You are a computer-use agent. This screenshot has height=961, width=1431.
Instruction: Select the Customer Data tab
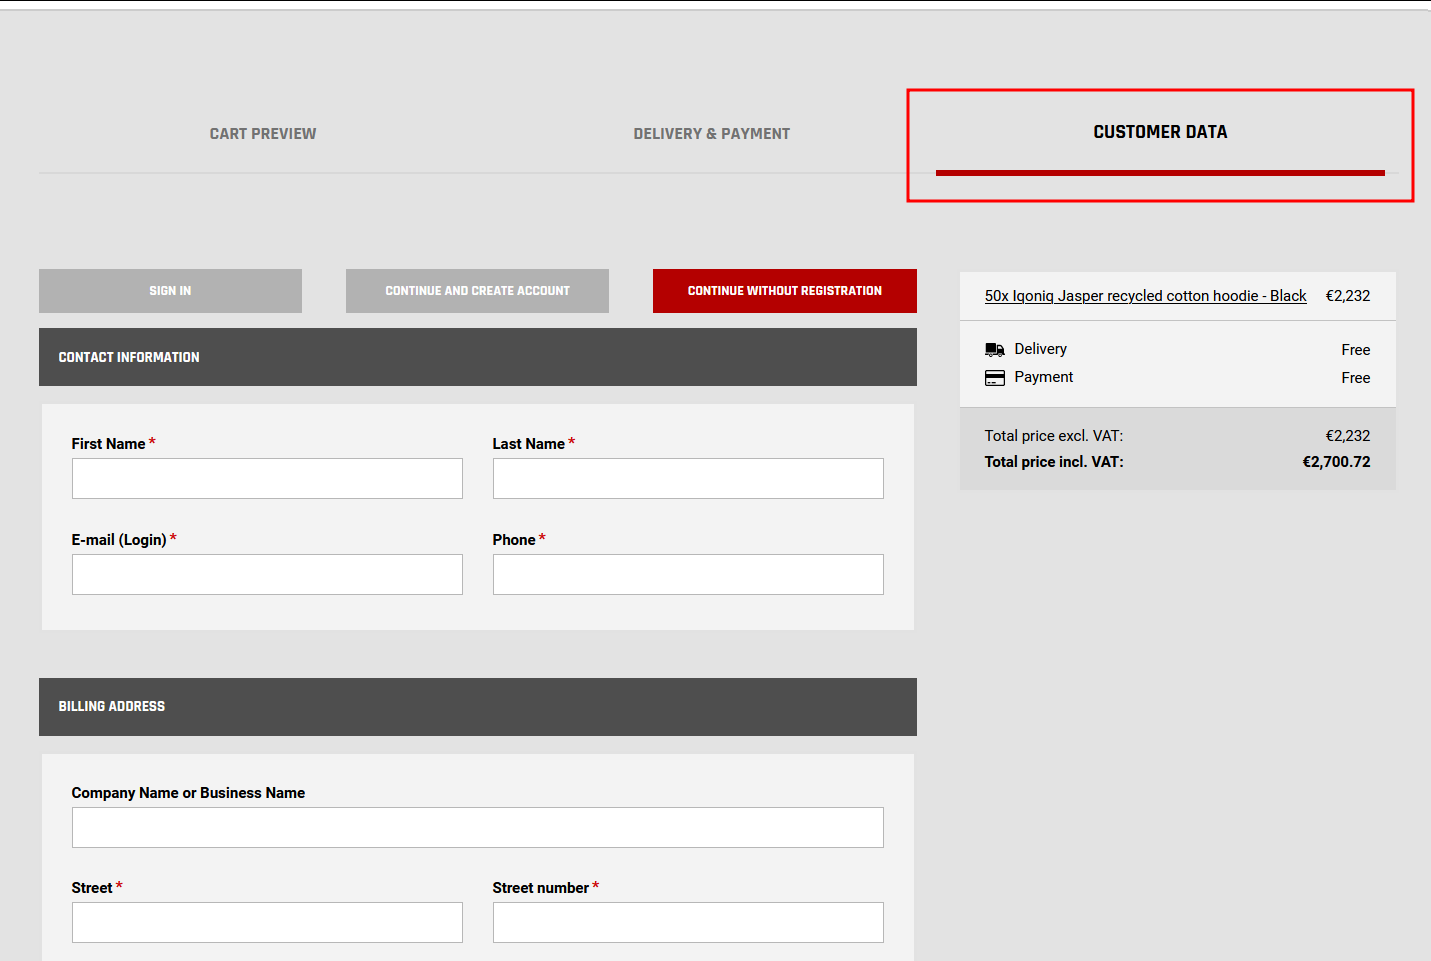tap(1160, 132)
